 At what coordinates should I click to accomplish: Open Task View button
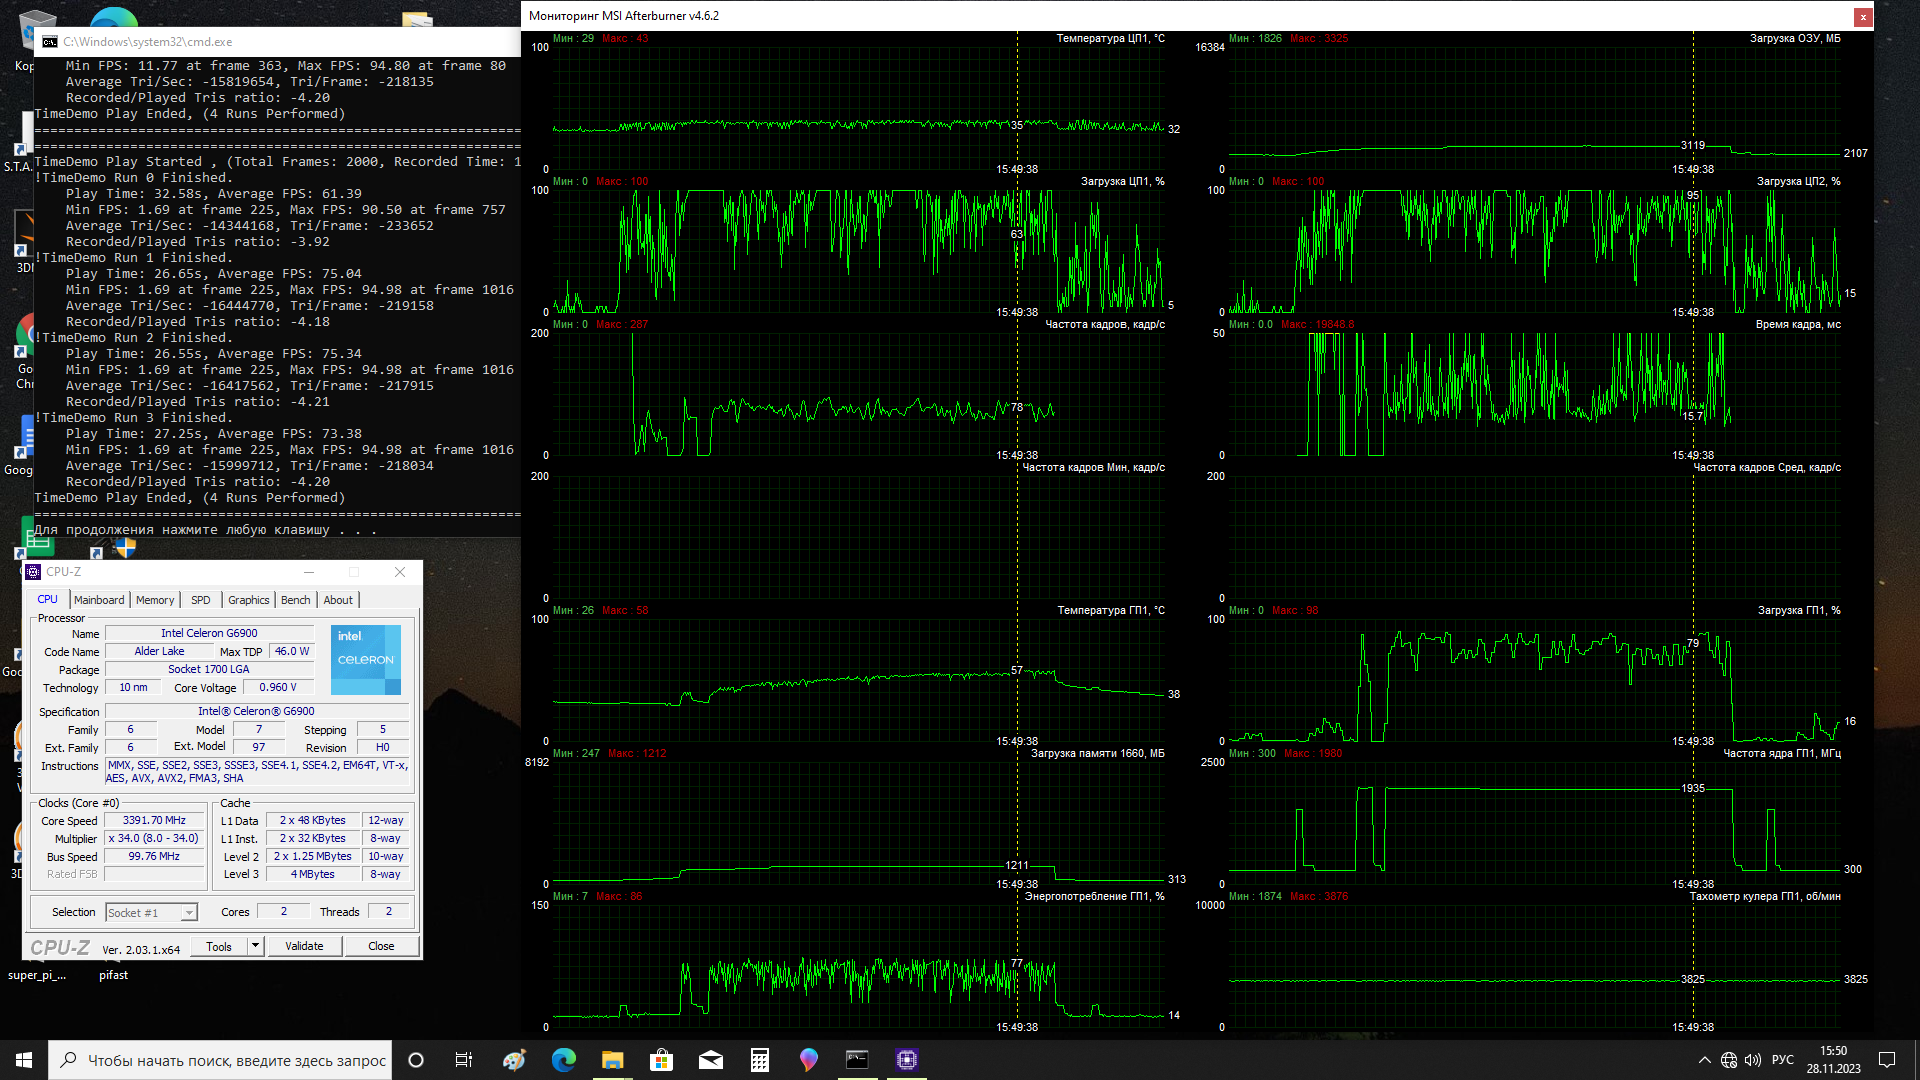[x=464, y=1060]
